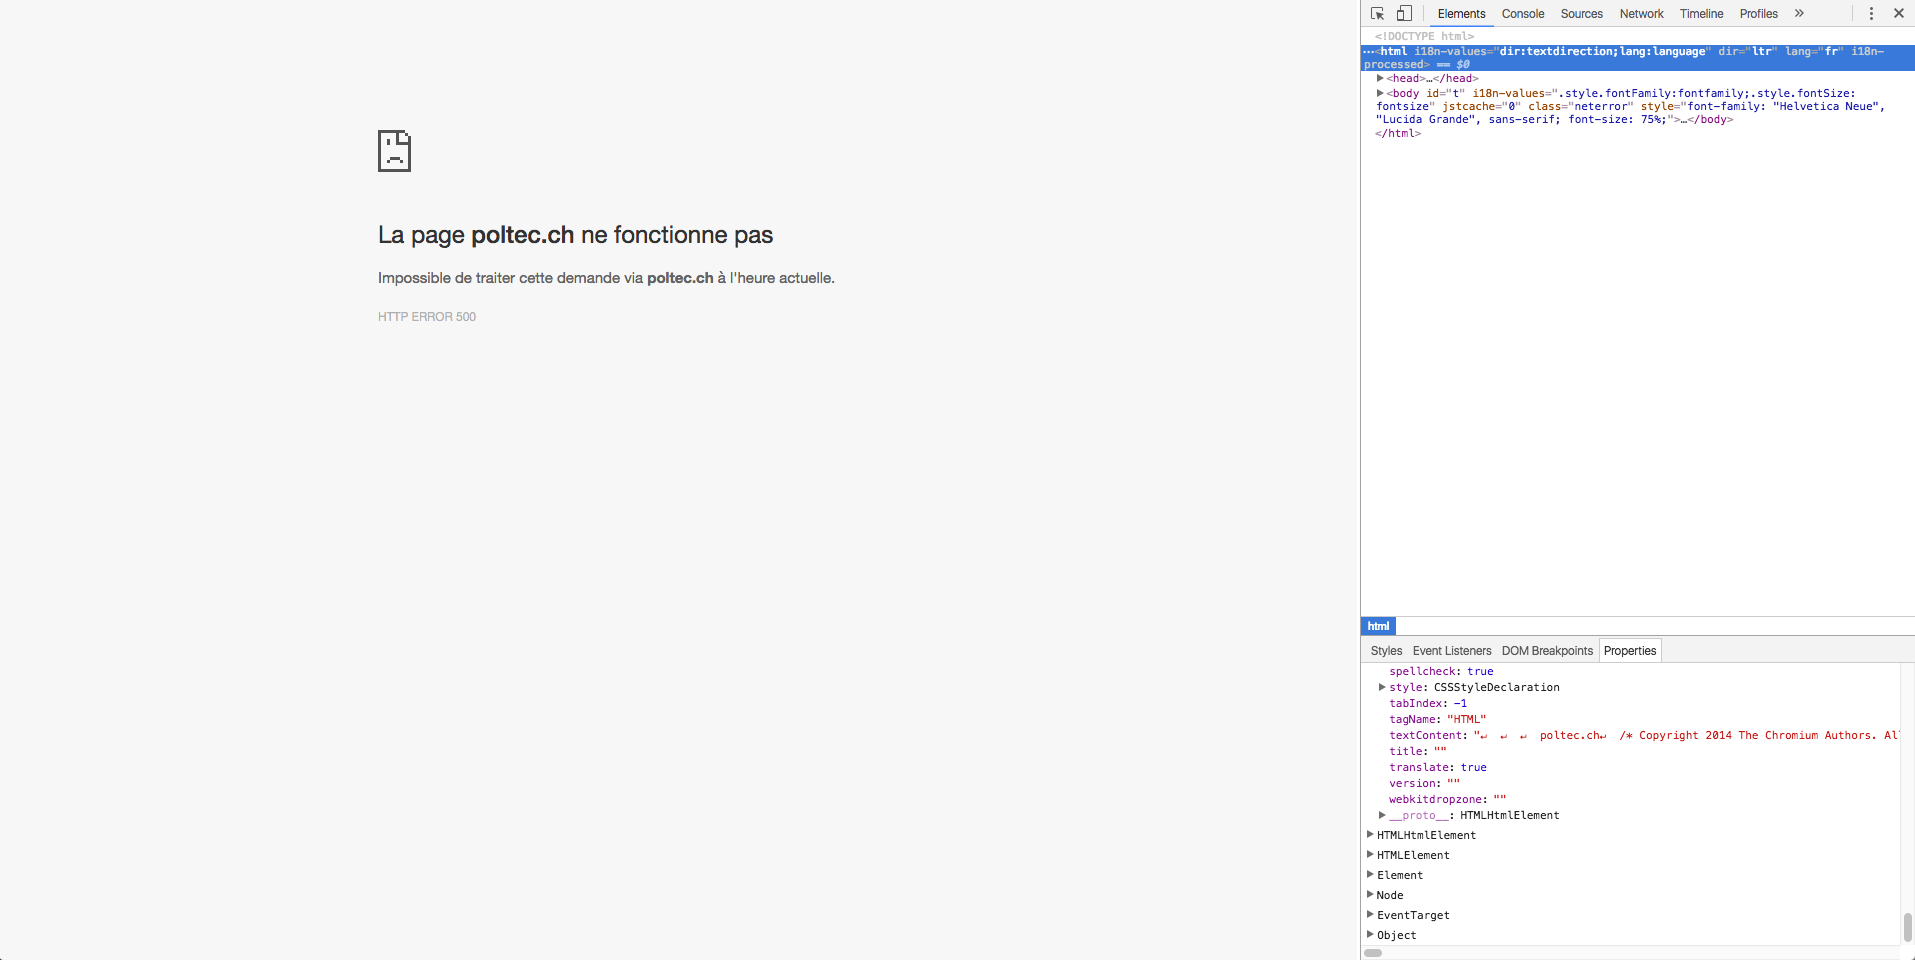Open the Network tab
The height and width of the screenshot is (960, 1915).
[1641, 14]
